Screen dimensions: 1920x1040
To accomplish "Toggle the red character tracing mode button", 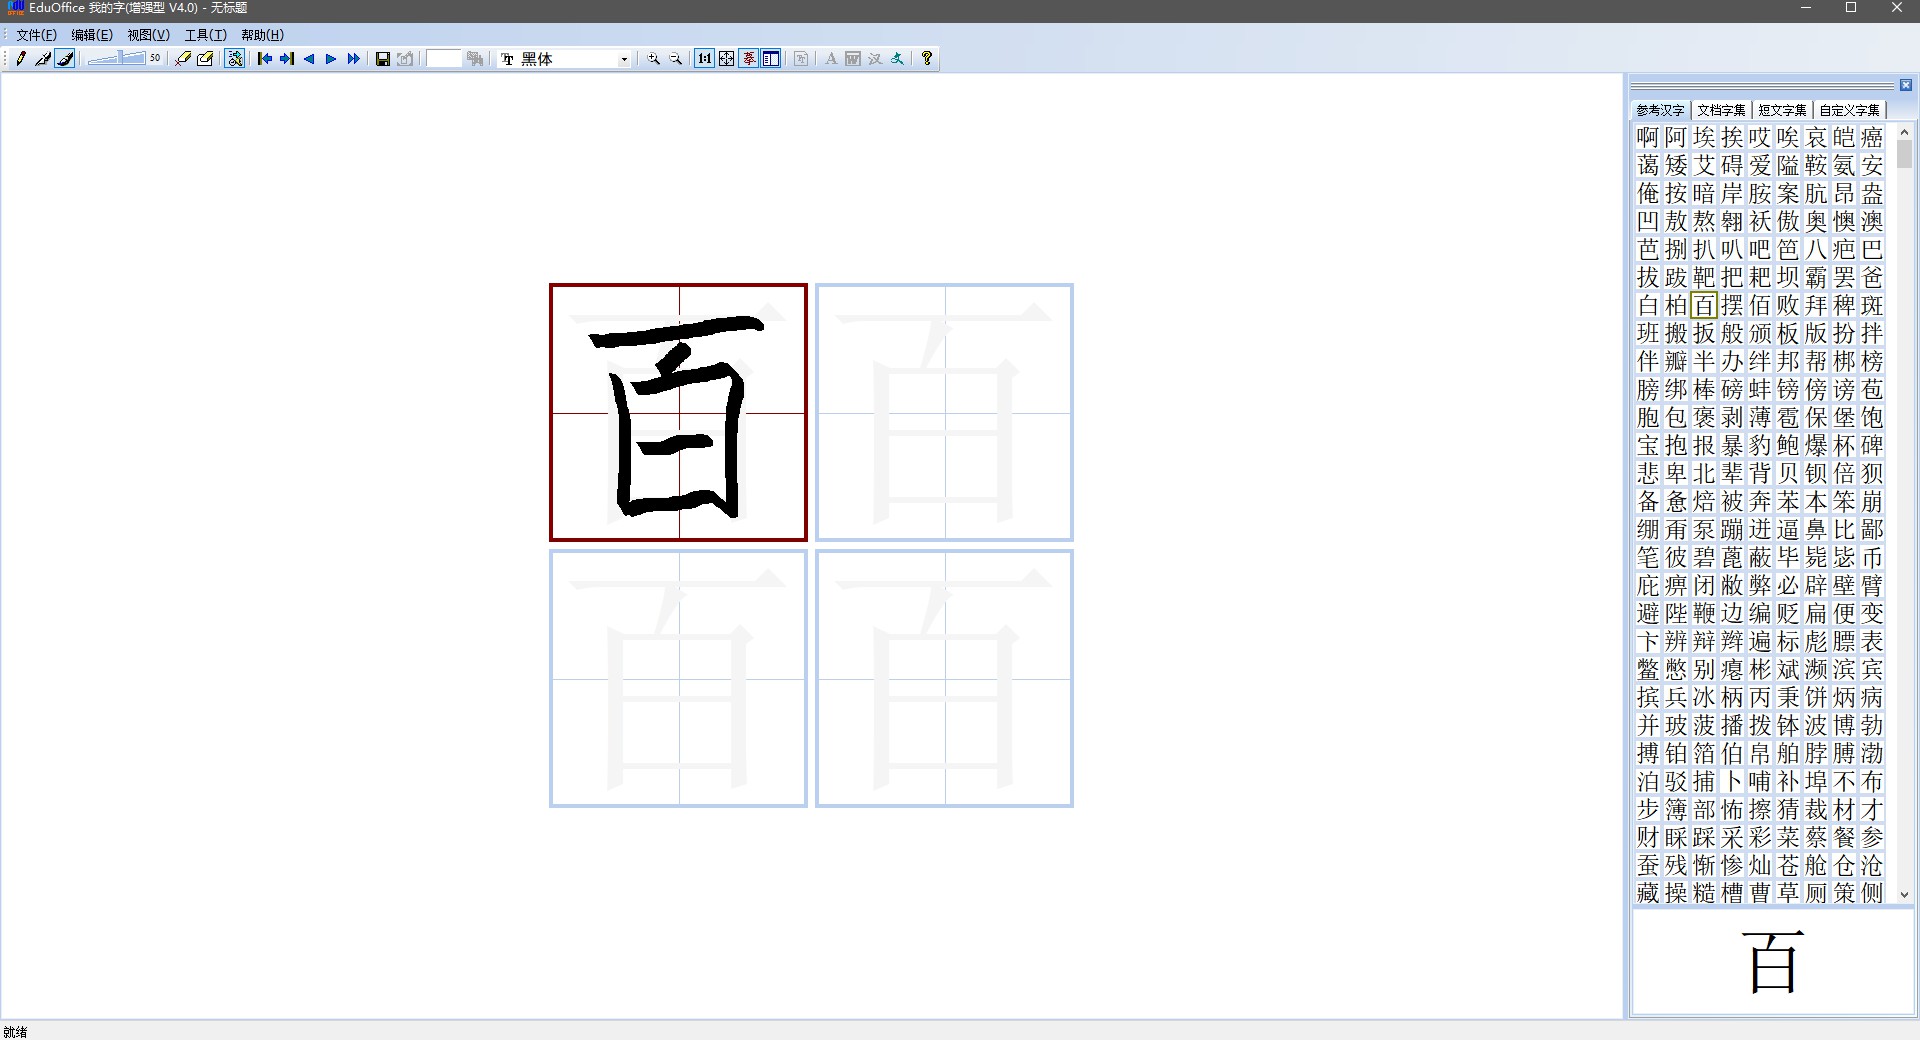I will click(x=749, y=59).
